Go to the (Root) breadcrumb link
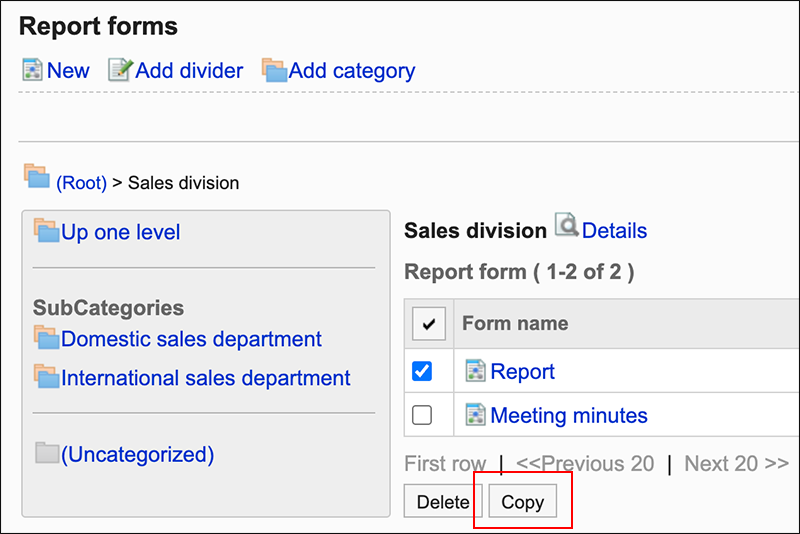Viewport: 800px width, 534px height. coord(82,183)
